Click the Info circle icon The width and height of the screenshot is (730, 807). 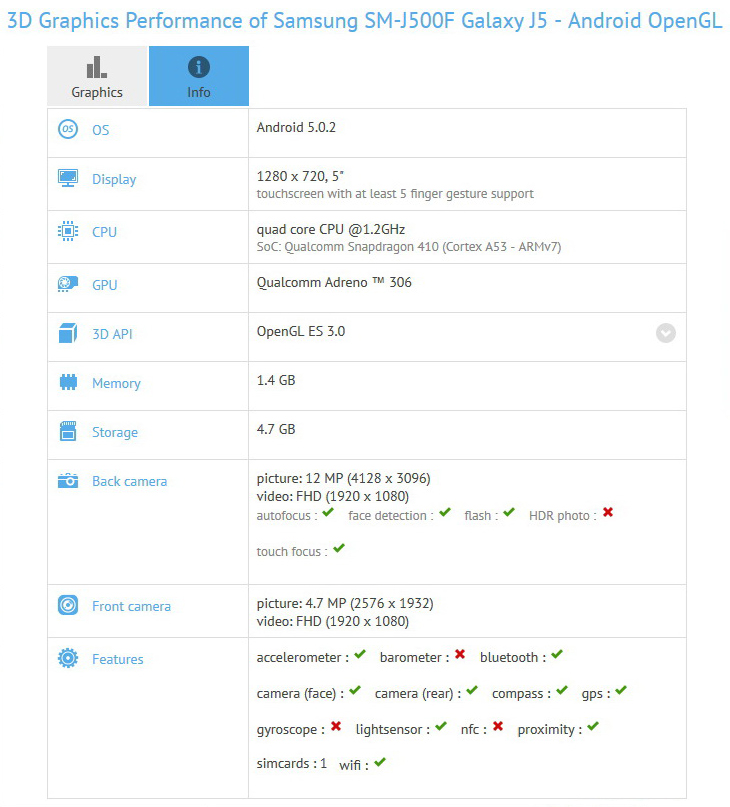(x=199, y=67)
